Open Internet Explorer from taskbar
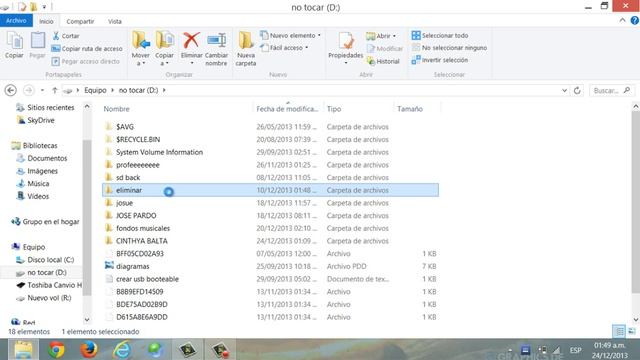 122,350
